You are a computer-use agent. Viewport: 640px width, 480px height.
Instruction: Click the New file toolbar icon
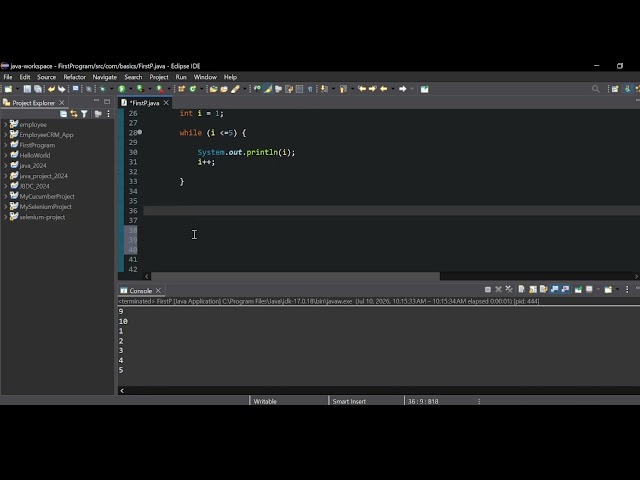(8, 89)
